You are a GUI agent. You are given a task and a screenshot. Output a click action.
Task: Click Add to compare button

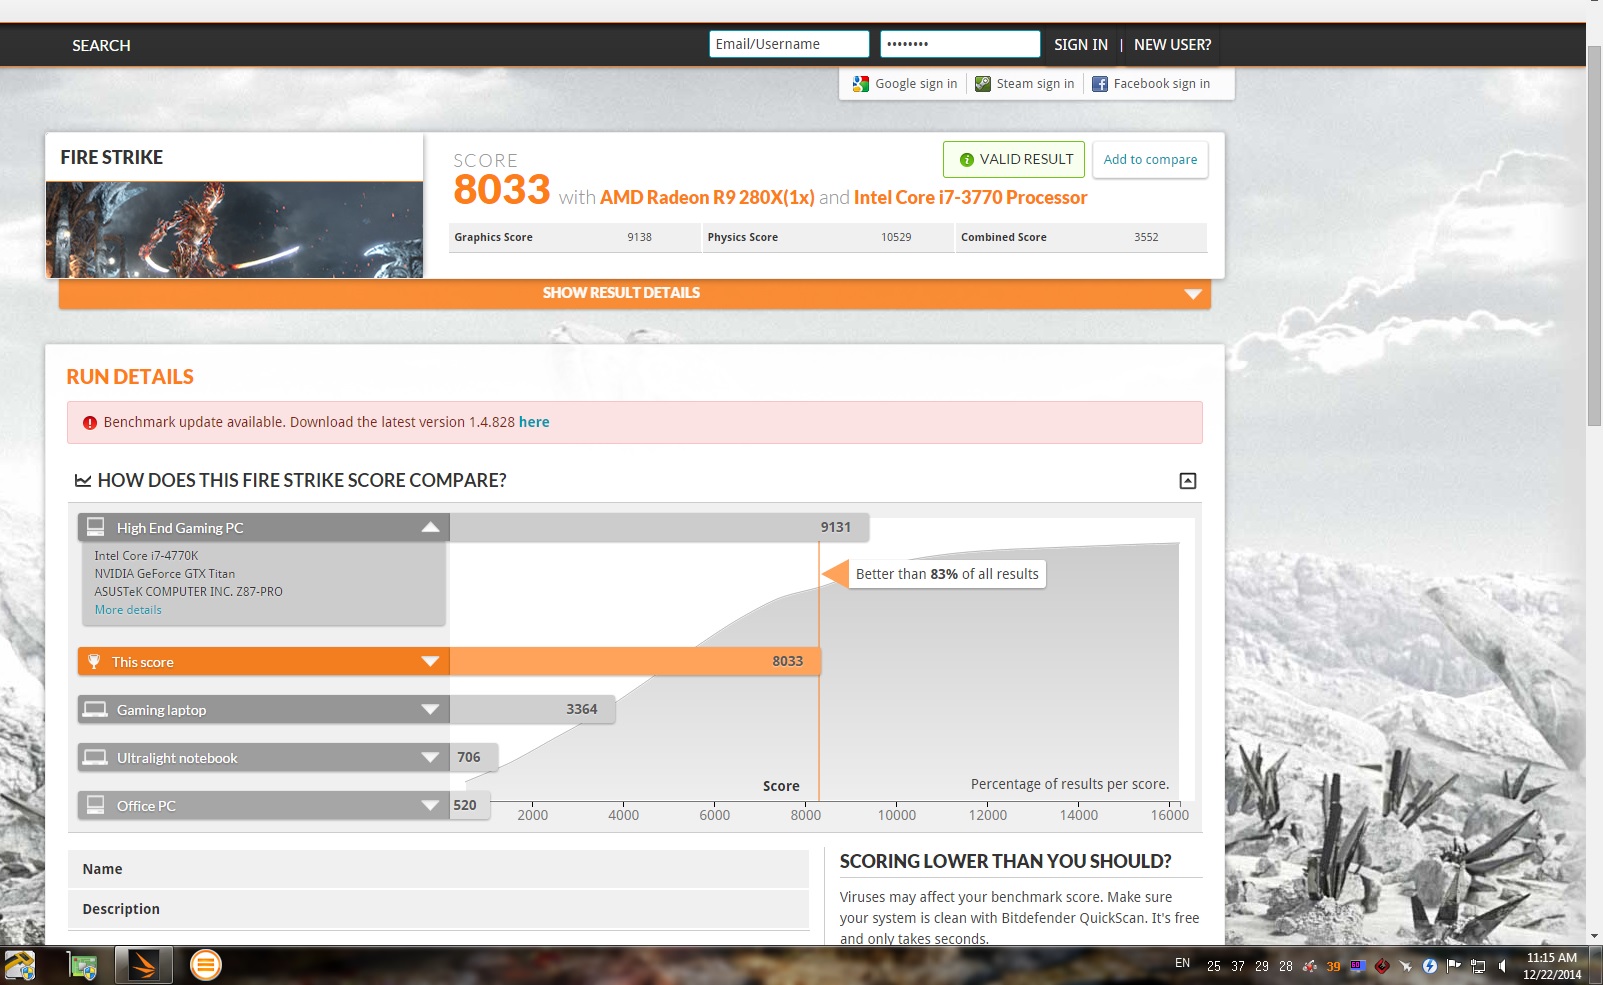coord(1150,160)
